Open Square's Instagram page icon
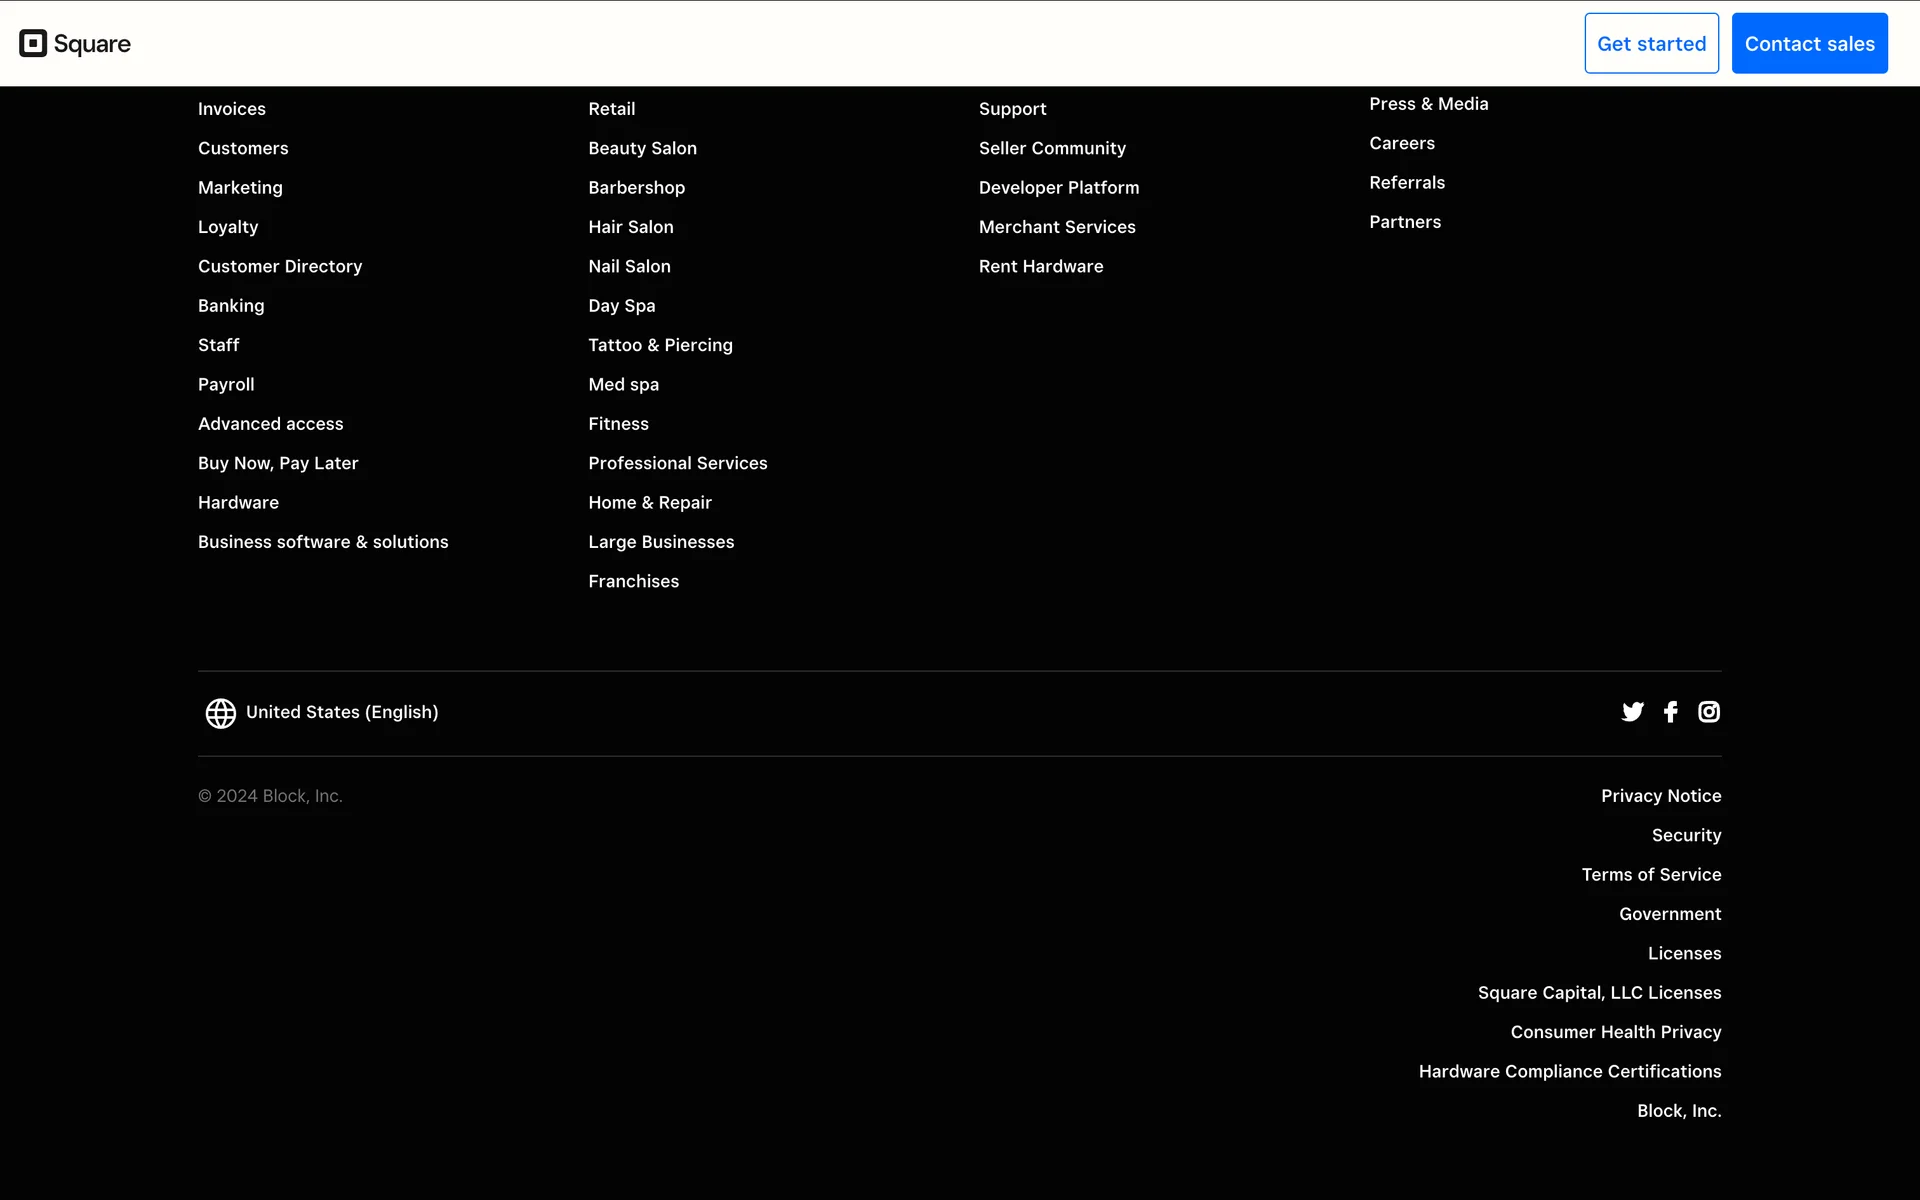The height and width of the screenshot is (1200, 1920). click(x=1709, y=712)
